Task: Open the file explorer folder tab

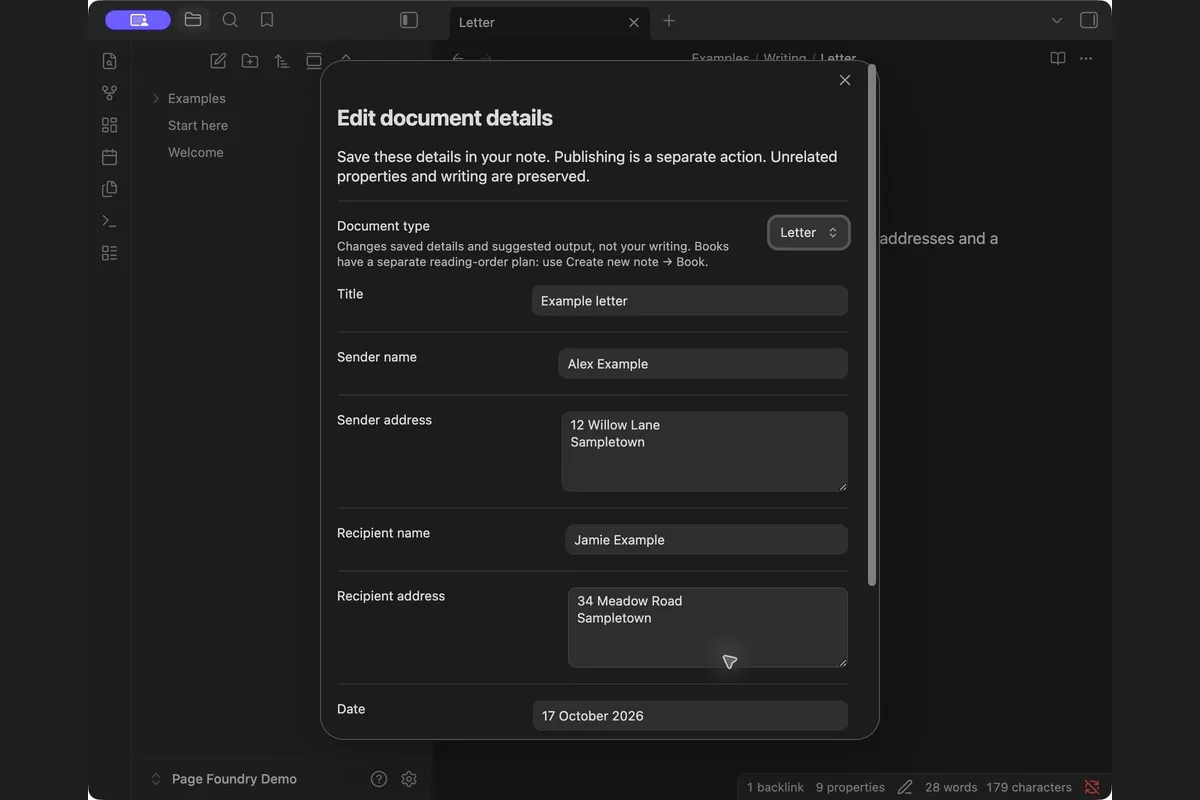Action: [x=193, y=20]
